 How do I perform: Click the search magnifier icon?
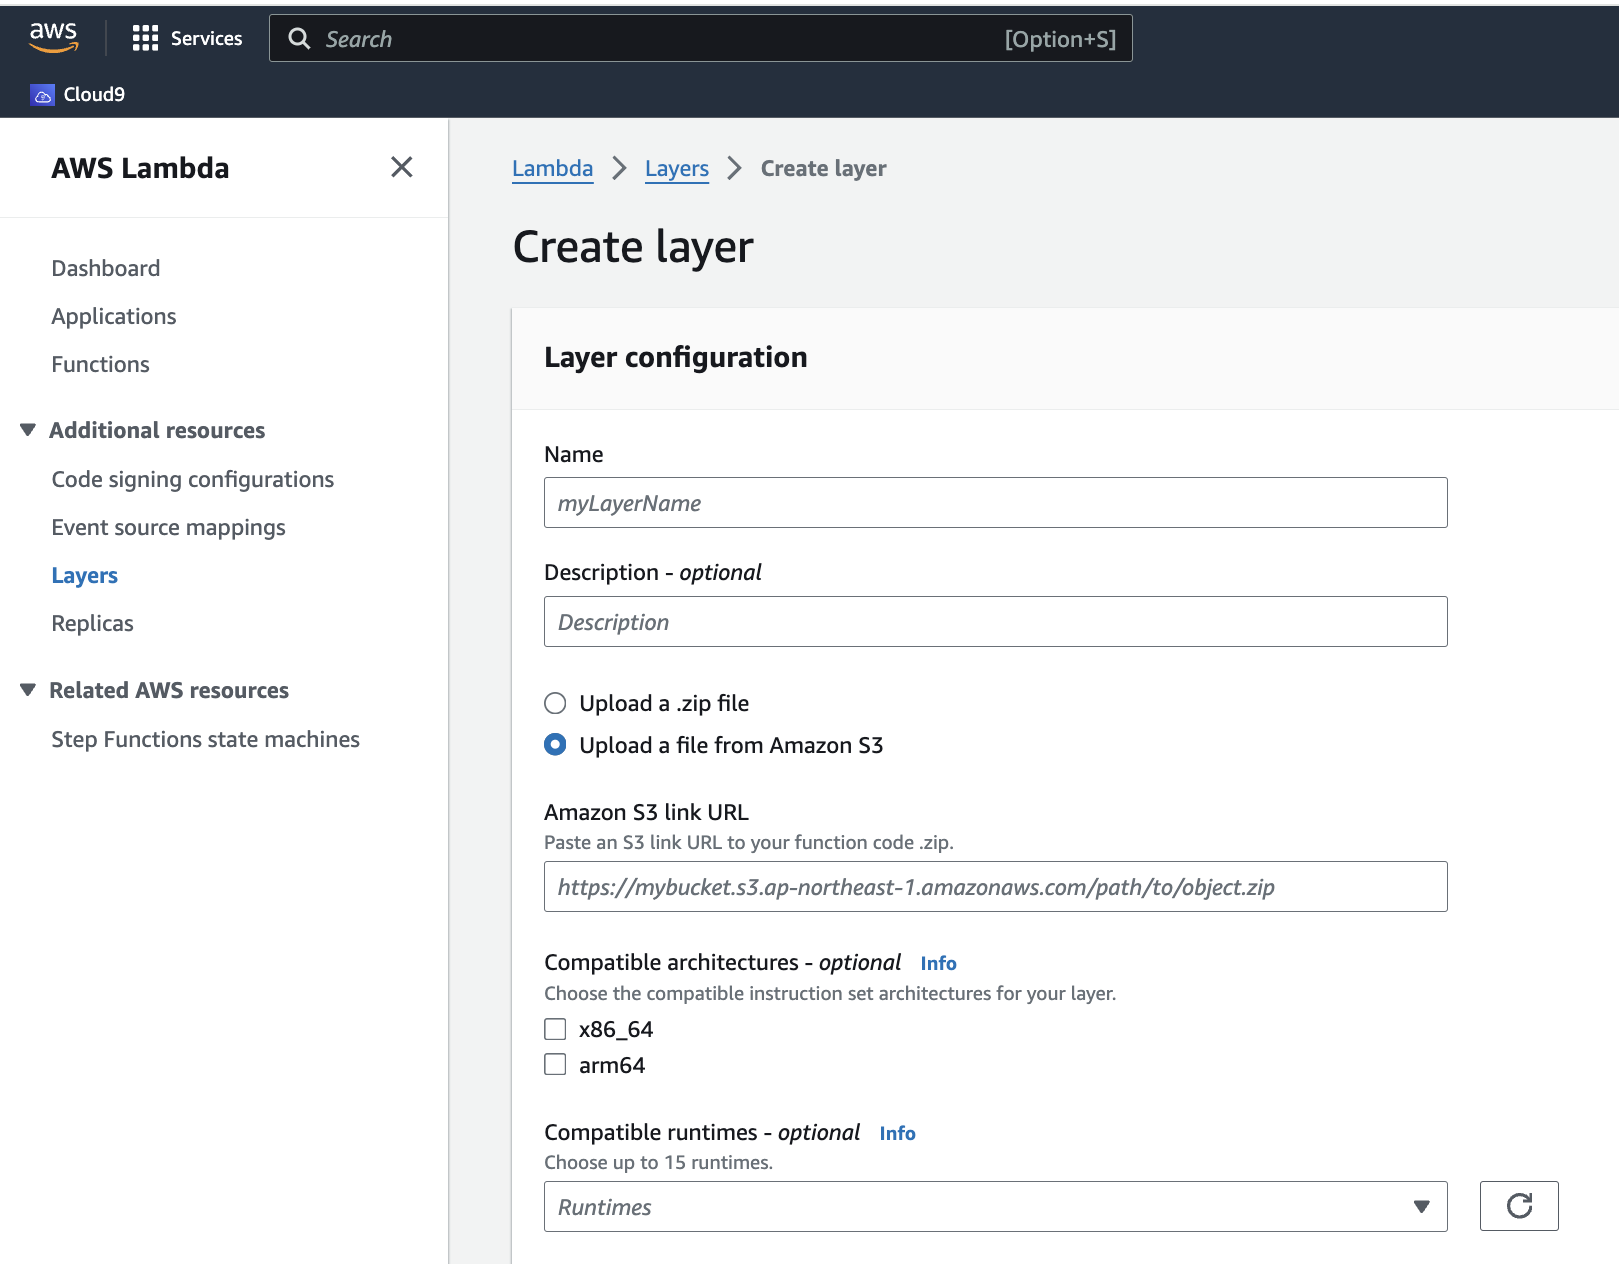pyautogui.click(x=299, y=38)
